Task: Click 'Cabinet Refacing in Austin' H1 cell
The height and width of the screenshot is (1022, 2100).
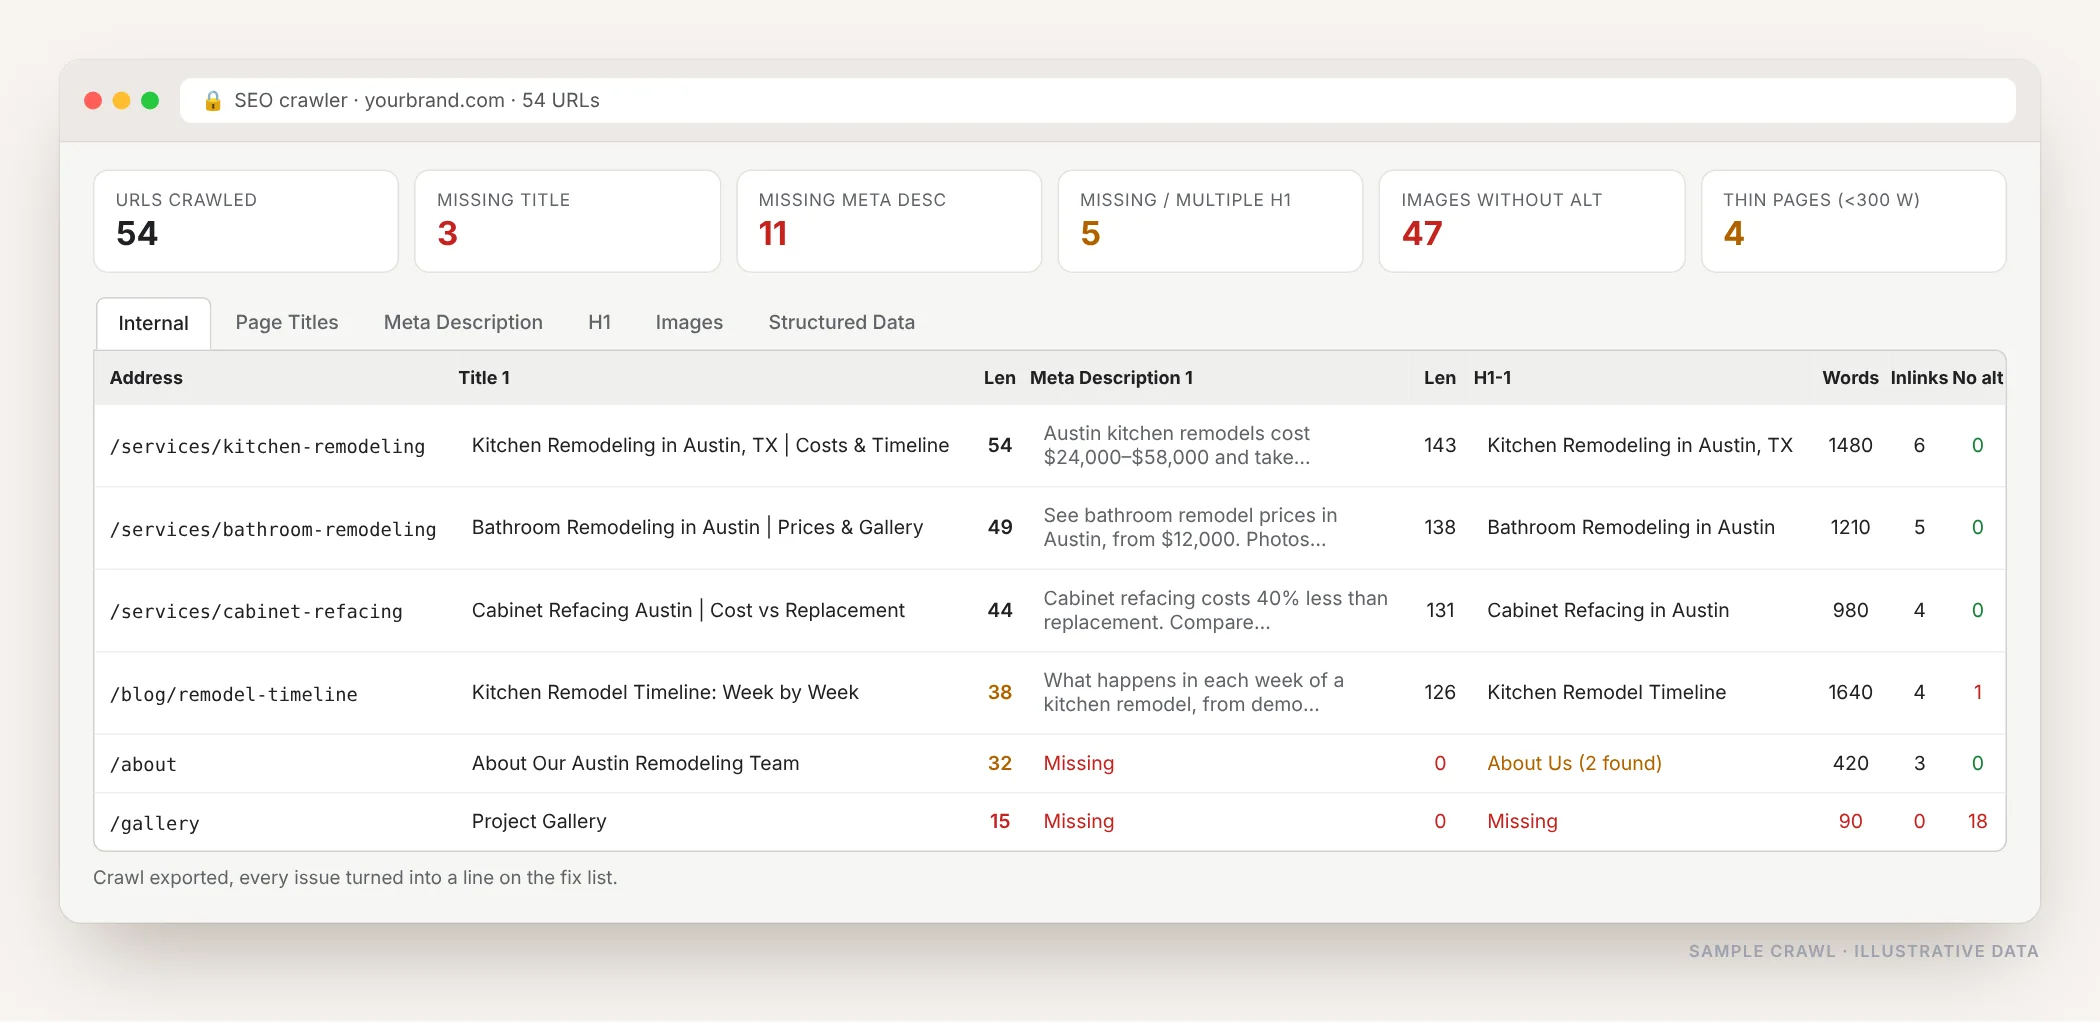Action: pyautogui.click(x=1607, y=610)
